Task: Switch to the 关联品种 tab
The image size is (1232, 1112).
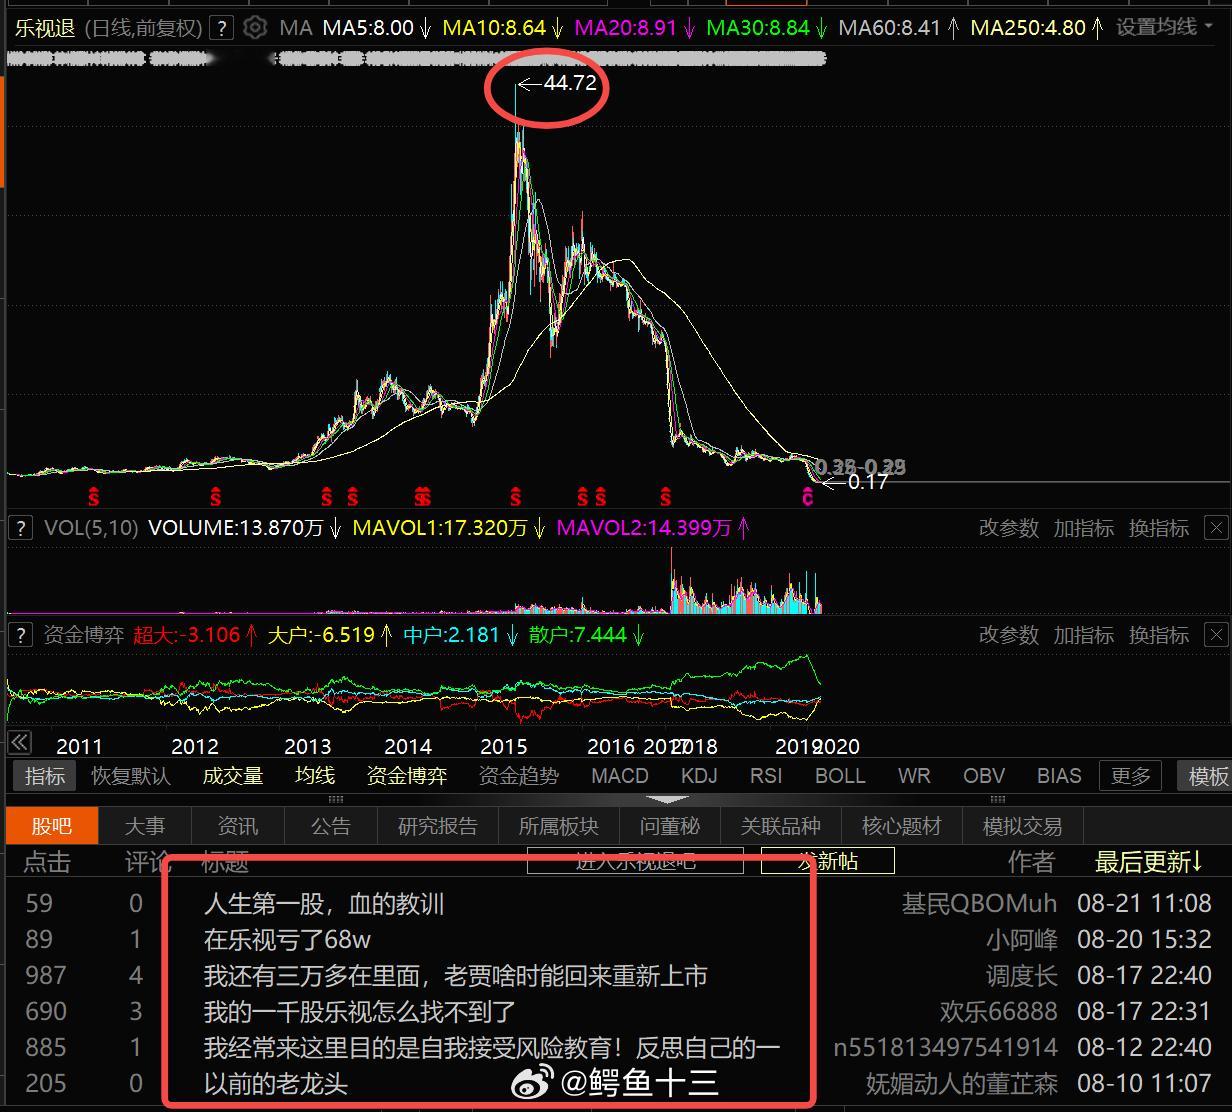Action: pyautogui.click(x=781, y=826)
